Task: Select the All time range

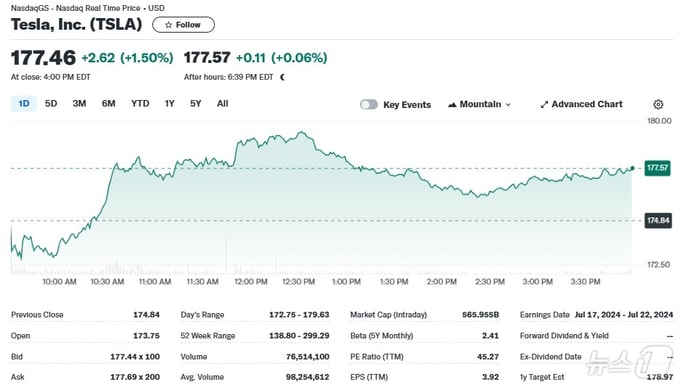Action: (222, 104)
